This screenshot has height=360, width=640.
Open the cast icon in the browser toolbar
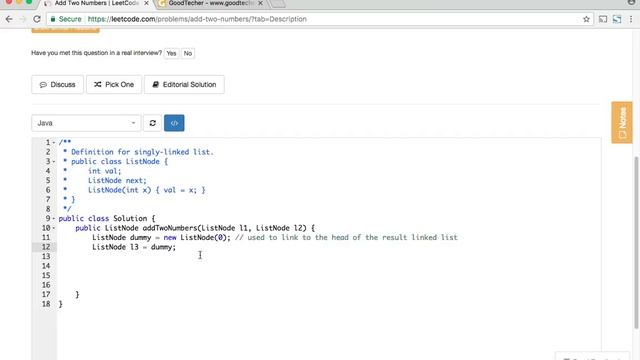click(x=603, y=19)
